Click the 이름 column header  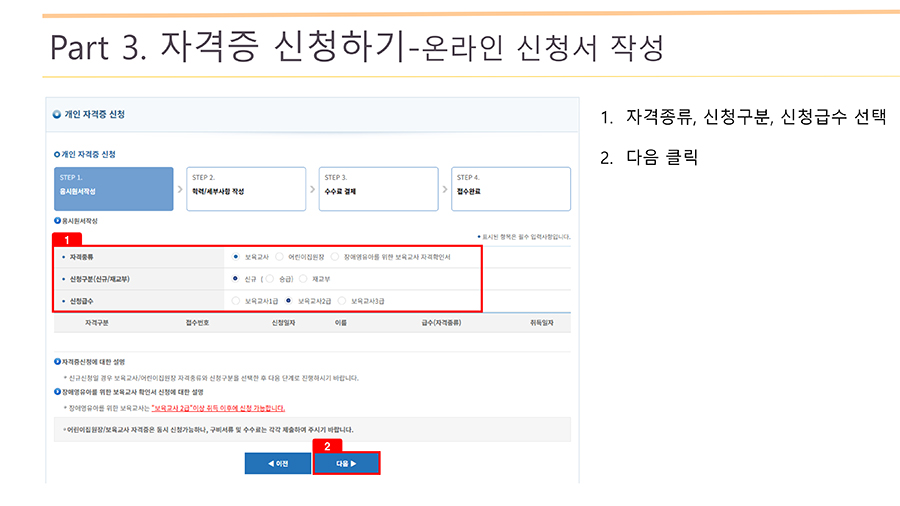(341, 323)
